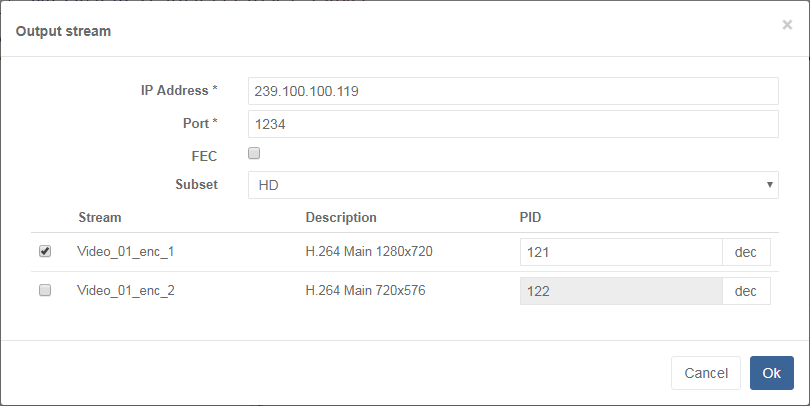Click the Port input field
The height and width of the screenshot is (407, 810).
tap(512, 124)
